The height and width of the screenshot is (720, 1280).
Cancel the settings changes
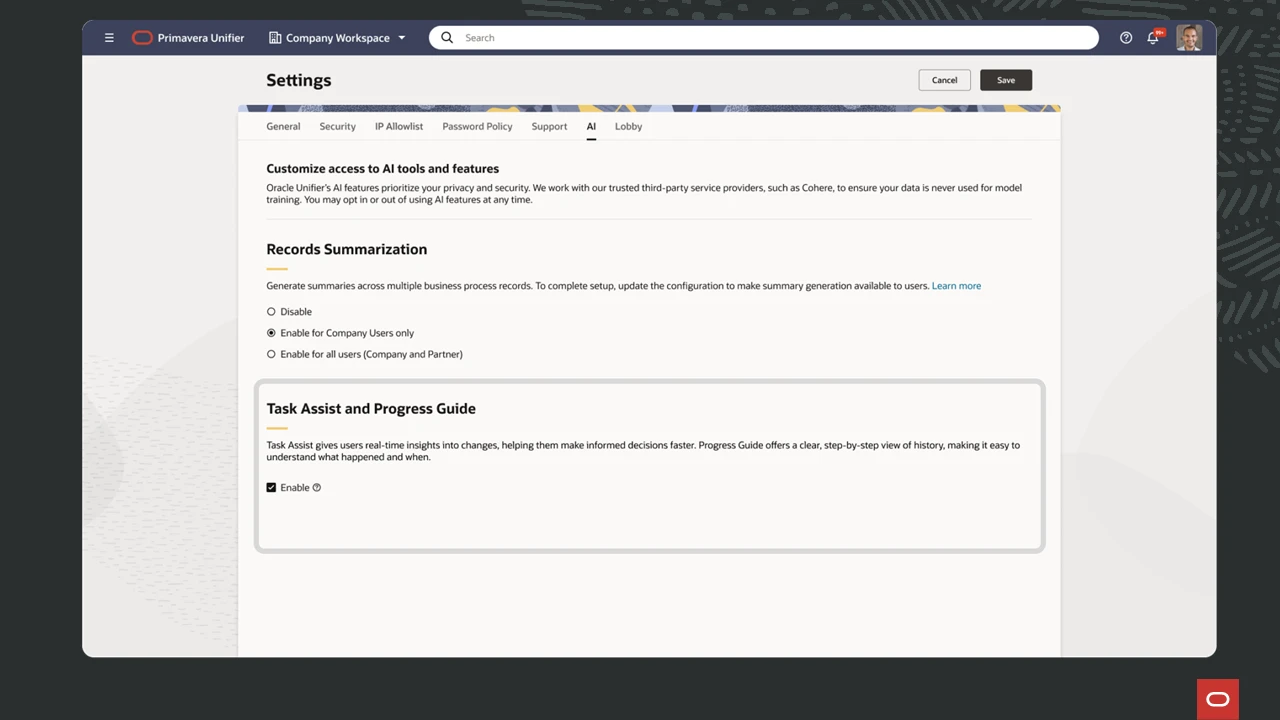[x=943, y=79]
